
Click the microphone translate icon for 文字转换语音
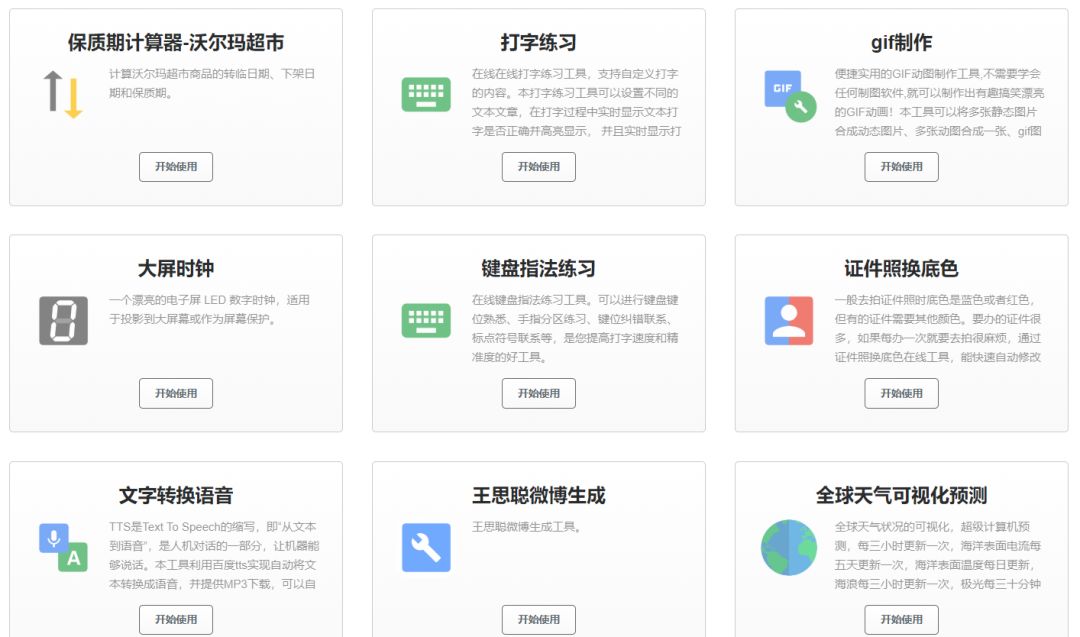click(63, 547)
